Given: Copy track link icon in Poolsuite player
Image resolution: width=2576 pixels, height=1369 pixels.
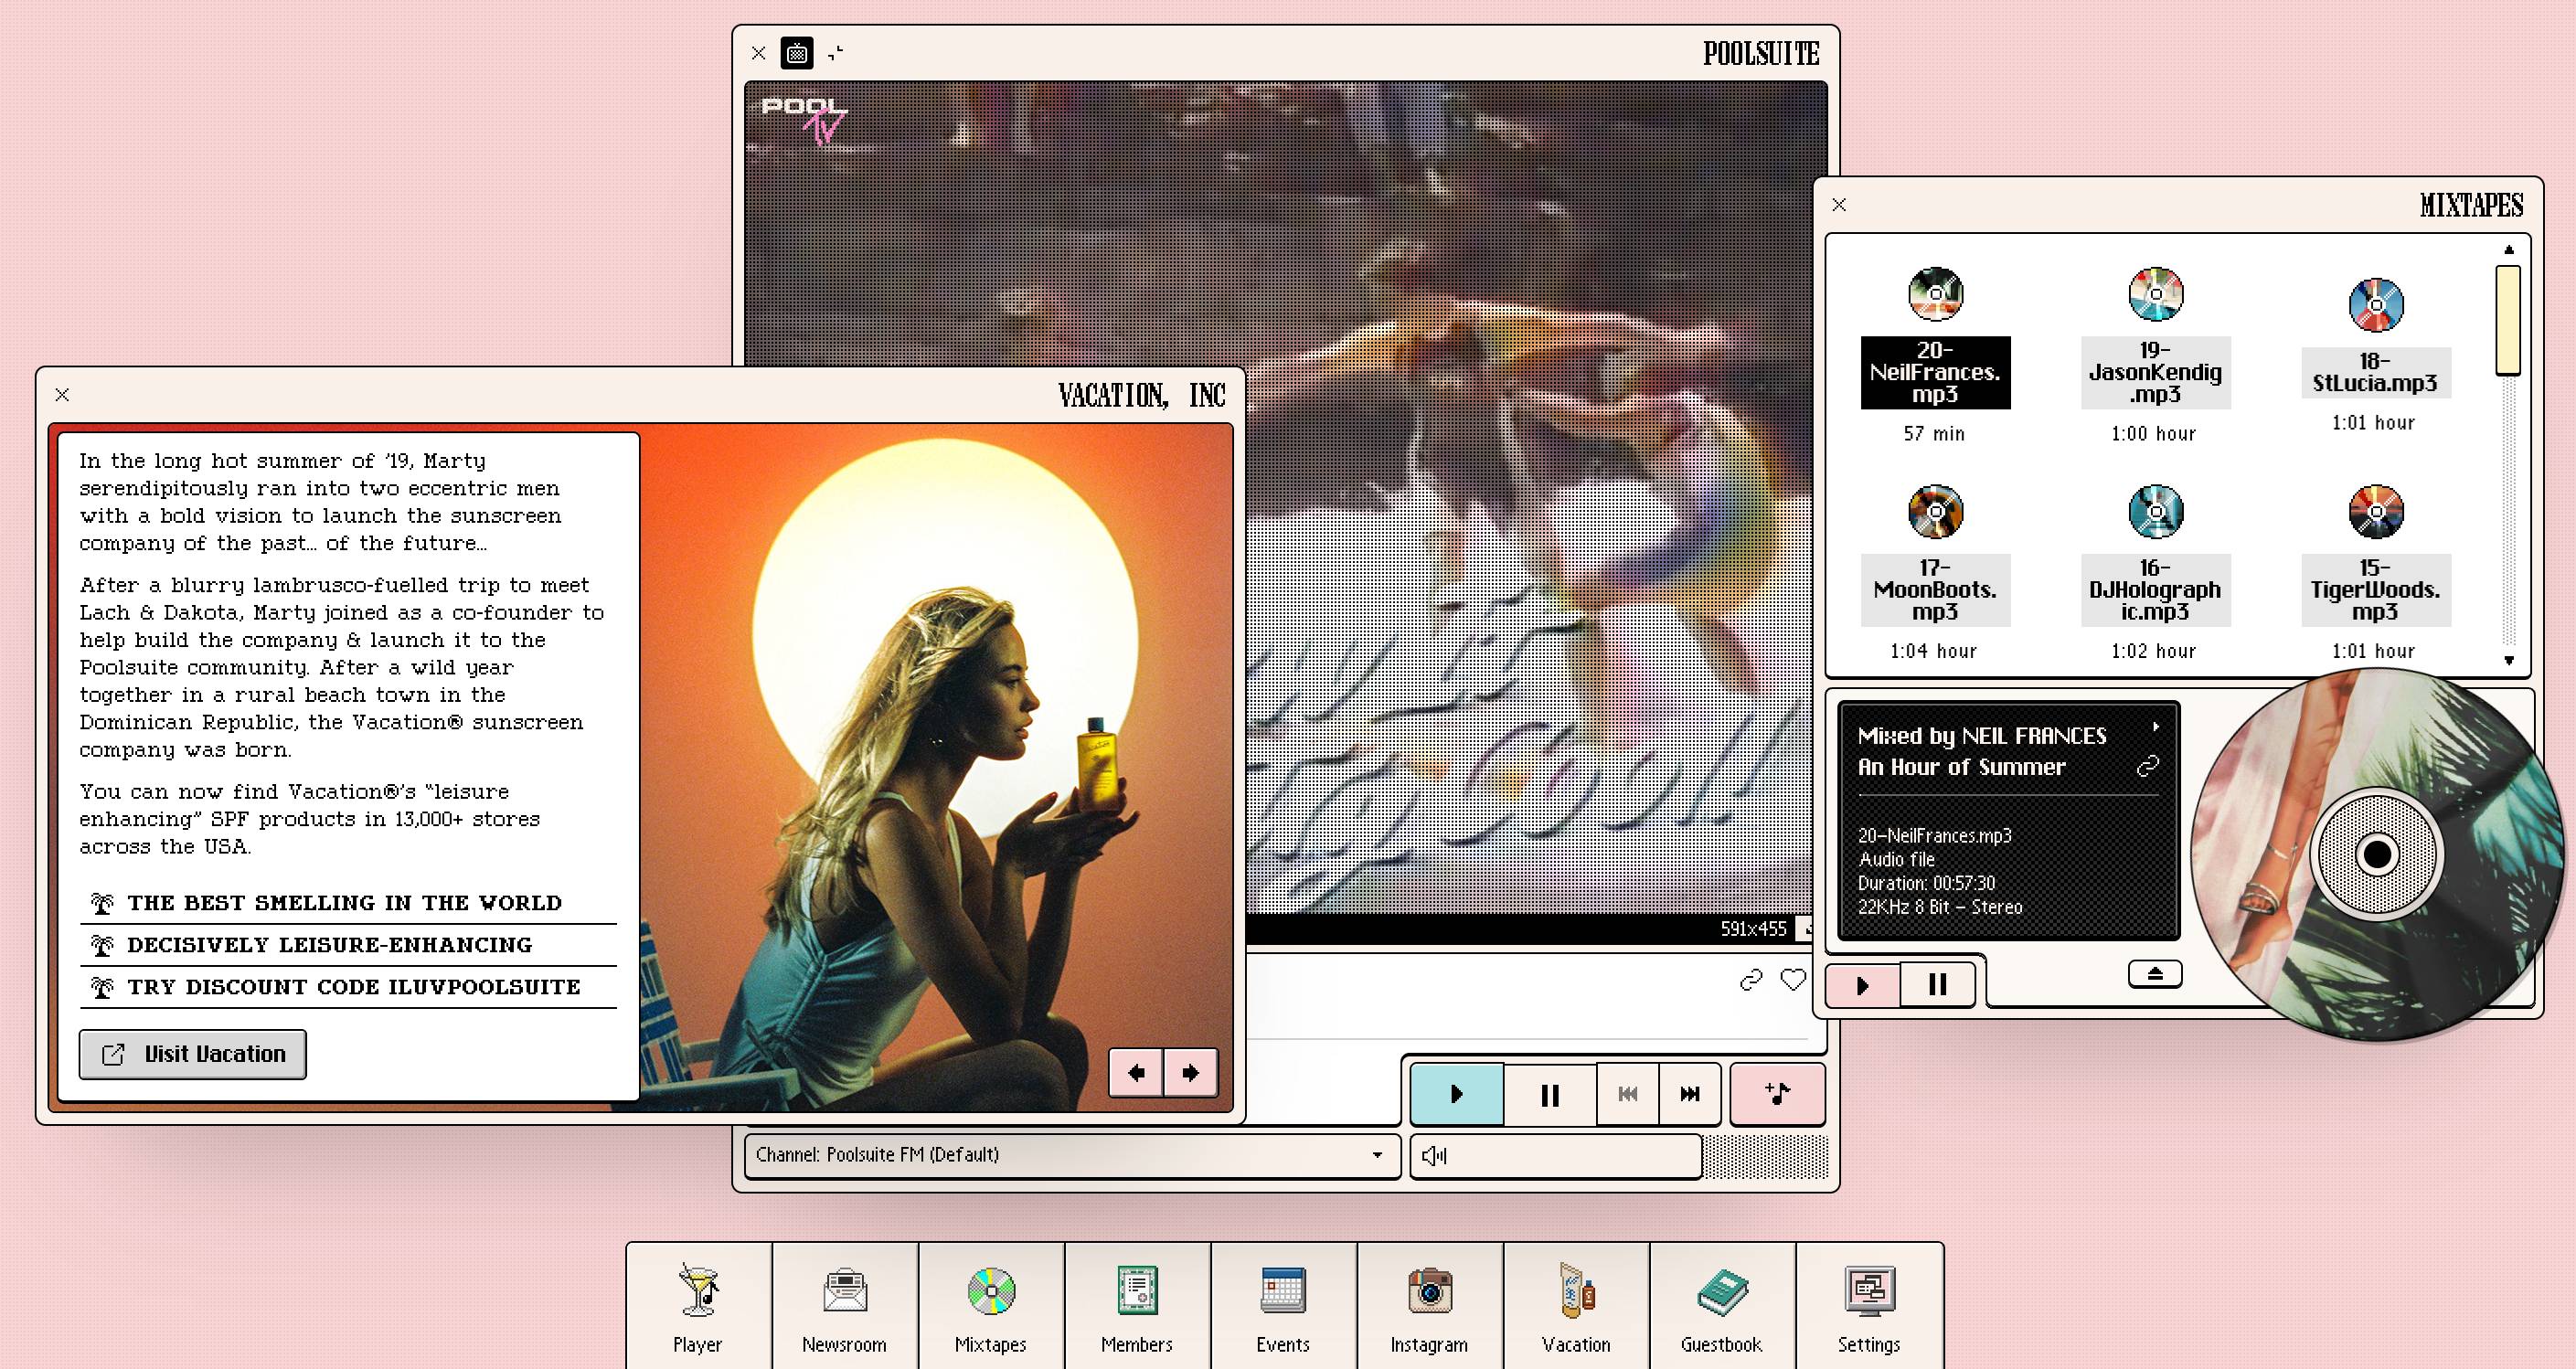Looking at the screenshot, I should tap(1751, 980).
